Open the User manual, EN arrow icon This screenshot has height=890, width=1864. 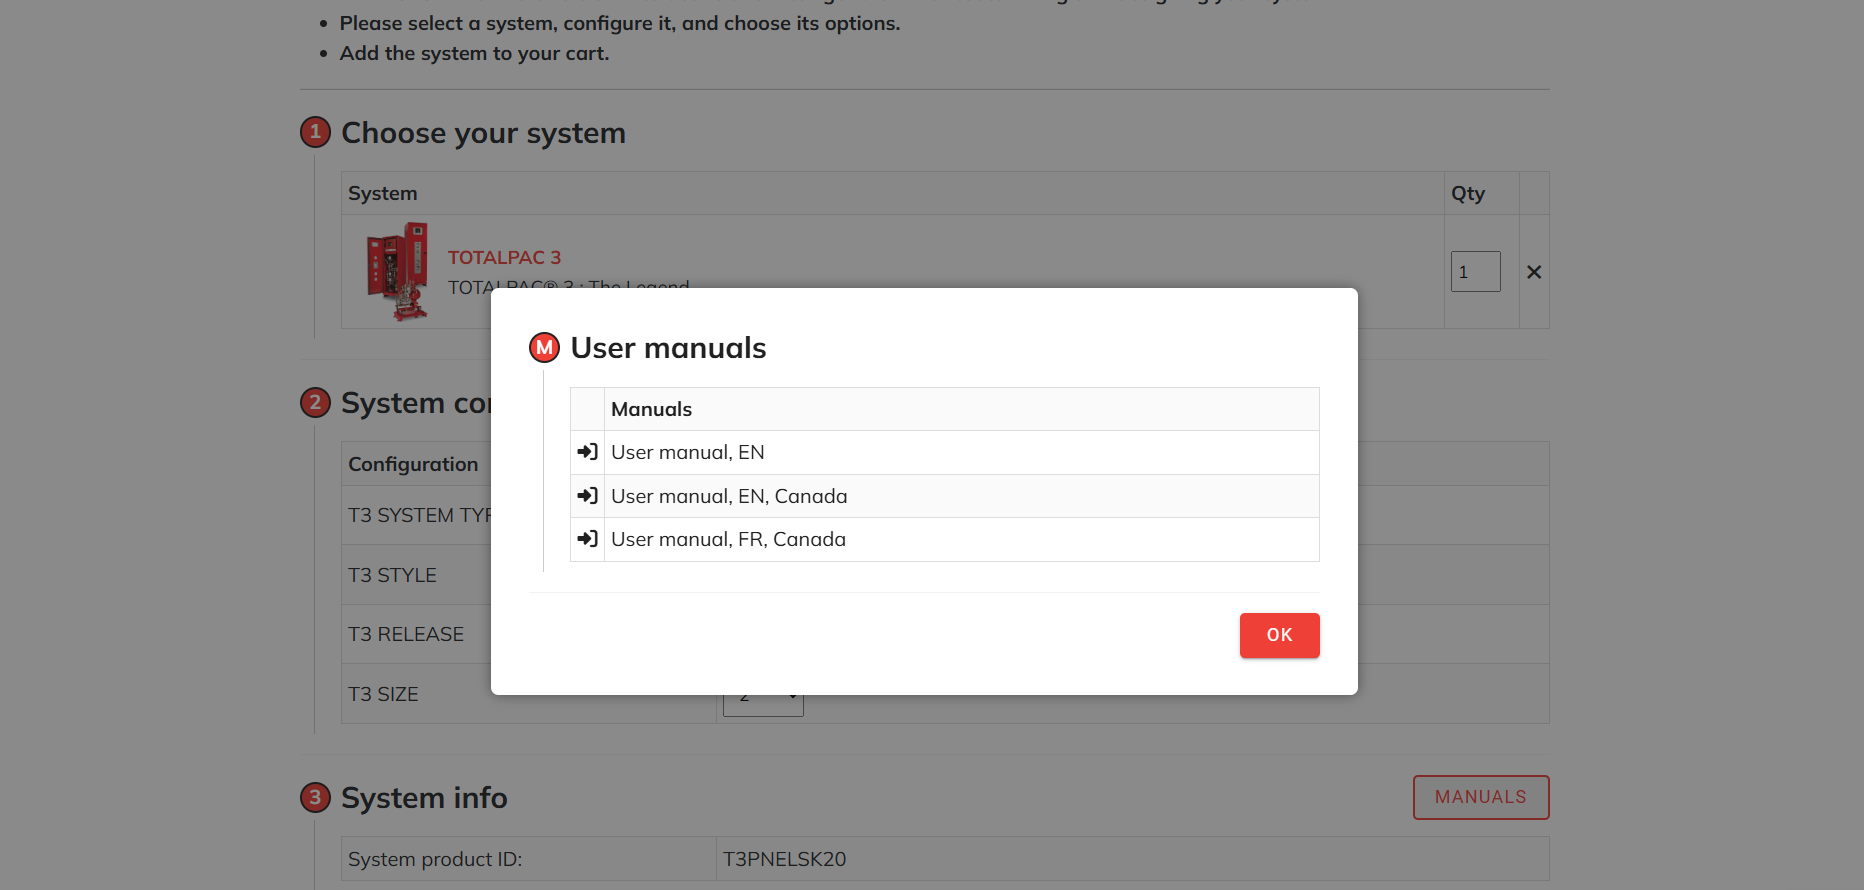pyautogui.click(x=587, y=452)
